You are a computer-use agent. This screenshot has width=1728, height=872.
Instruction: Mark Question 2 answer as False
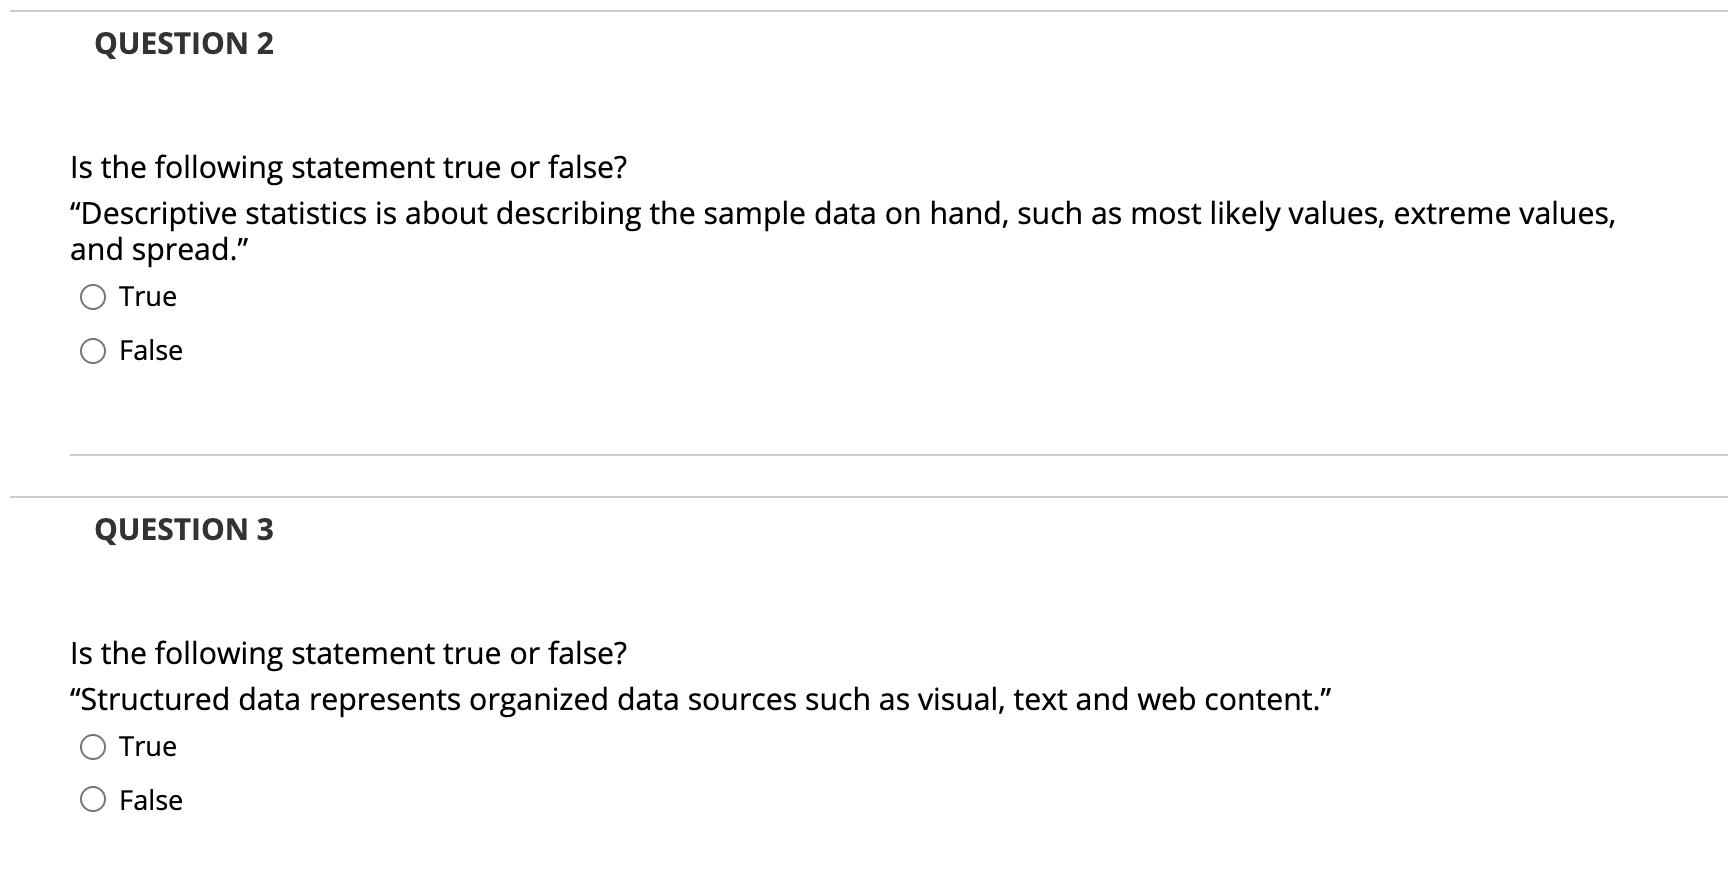tap(91, 350)
